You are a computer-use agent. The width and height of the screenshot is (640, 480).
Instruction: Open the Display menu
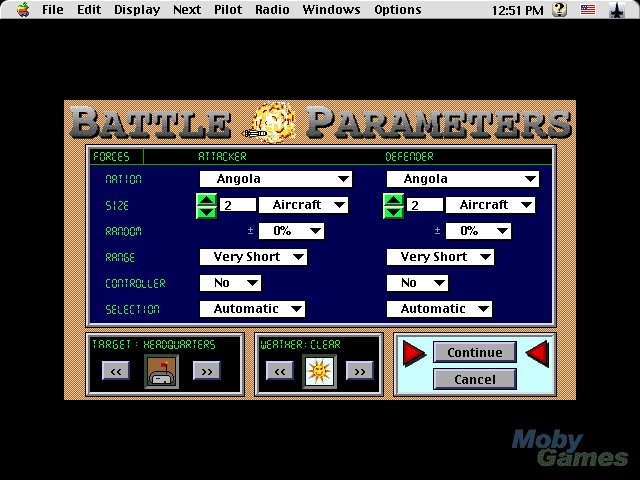point(137,9)
